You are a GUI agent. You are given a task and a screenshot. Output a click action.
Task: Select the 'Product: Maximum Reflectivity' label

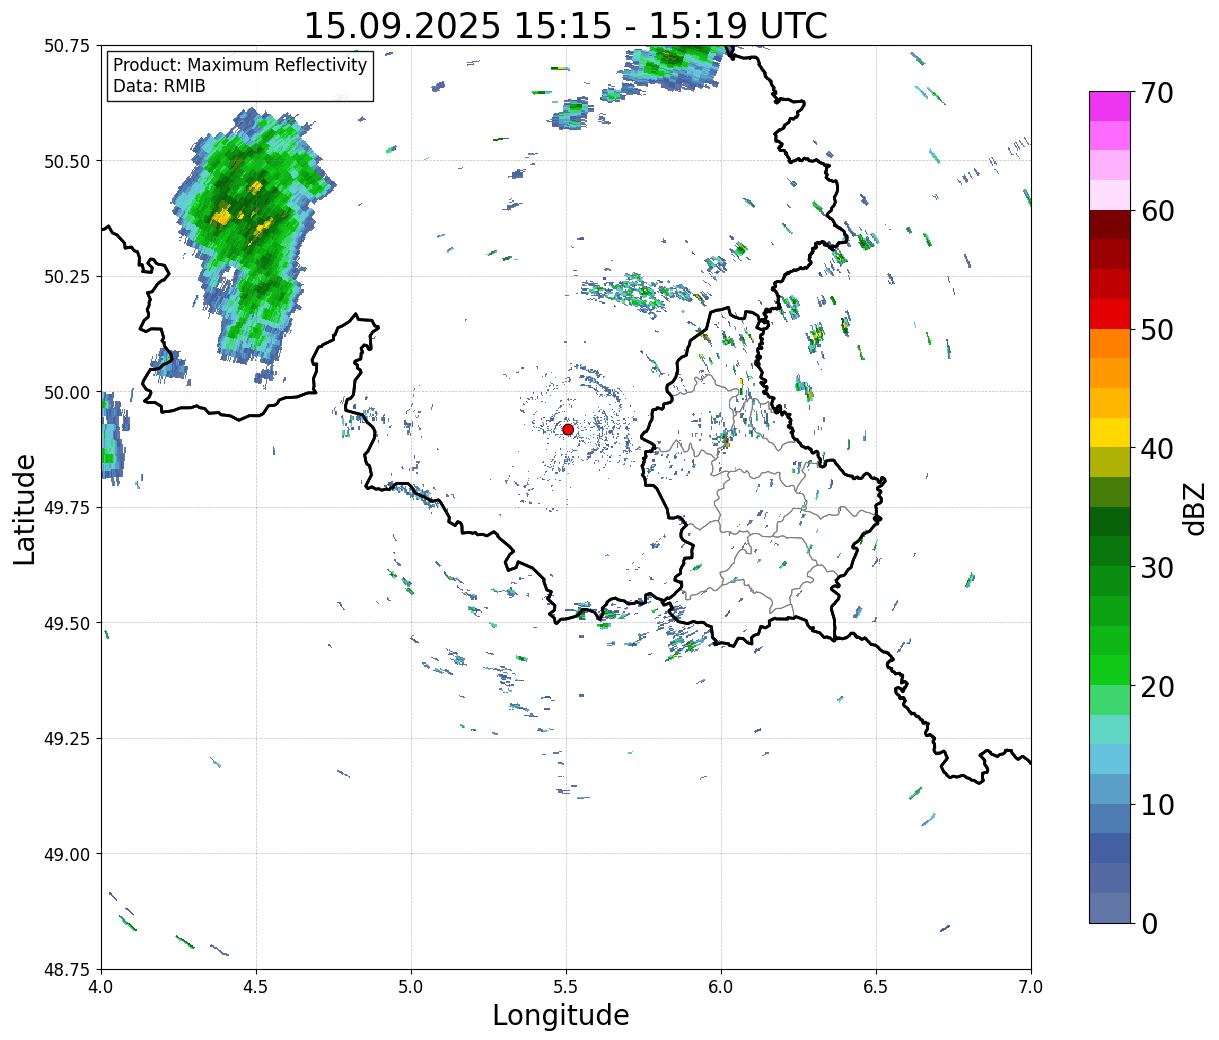coord(240,65)
